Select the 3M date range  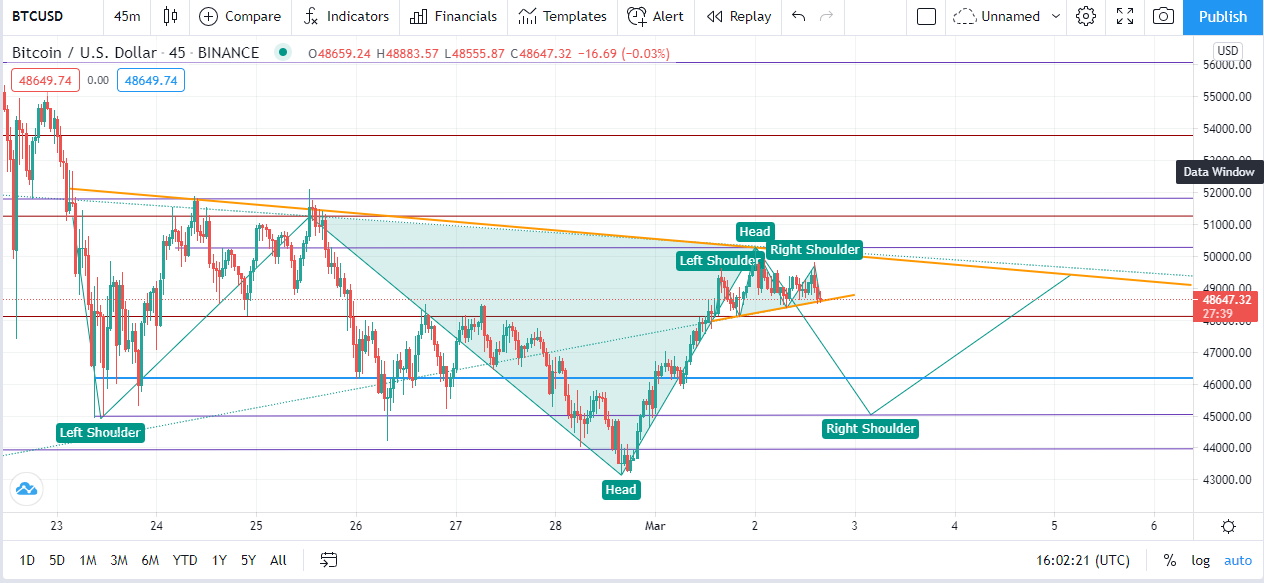(x=119, y=560)
